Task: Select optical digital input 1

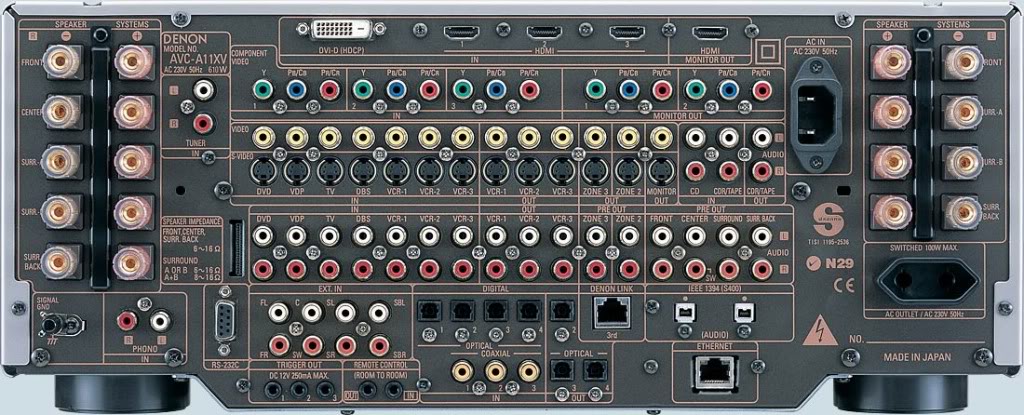Action: click(x=431, y=311)
